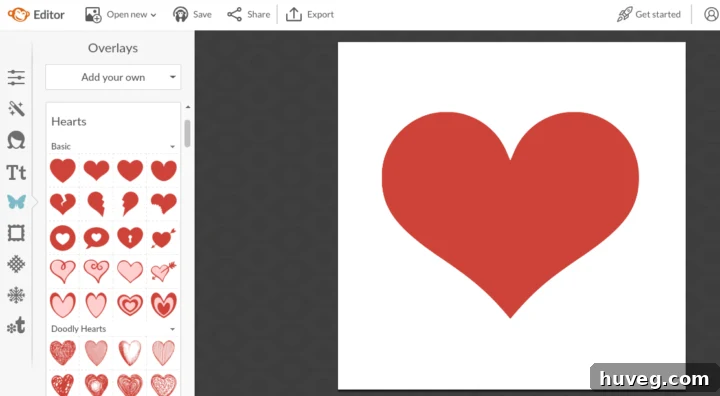Add the heart speech bubble overlay
The height and width of the screenshot is (396, 720).
pos(96,238)
